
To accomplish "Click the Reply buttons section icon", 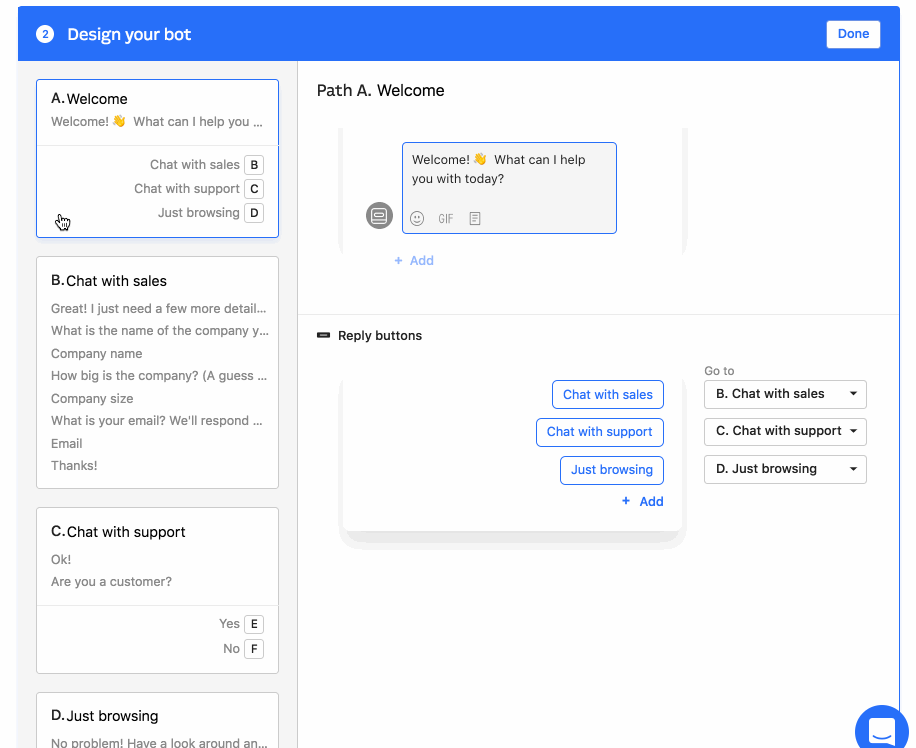I will pyautogui.click(x=323, y=336).
